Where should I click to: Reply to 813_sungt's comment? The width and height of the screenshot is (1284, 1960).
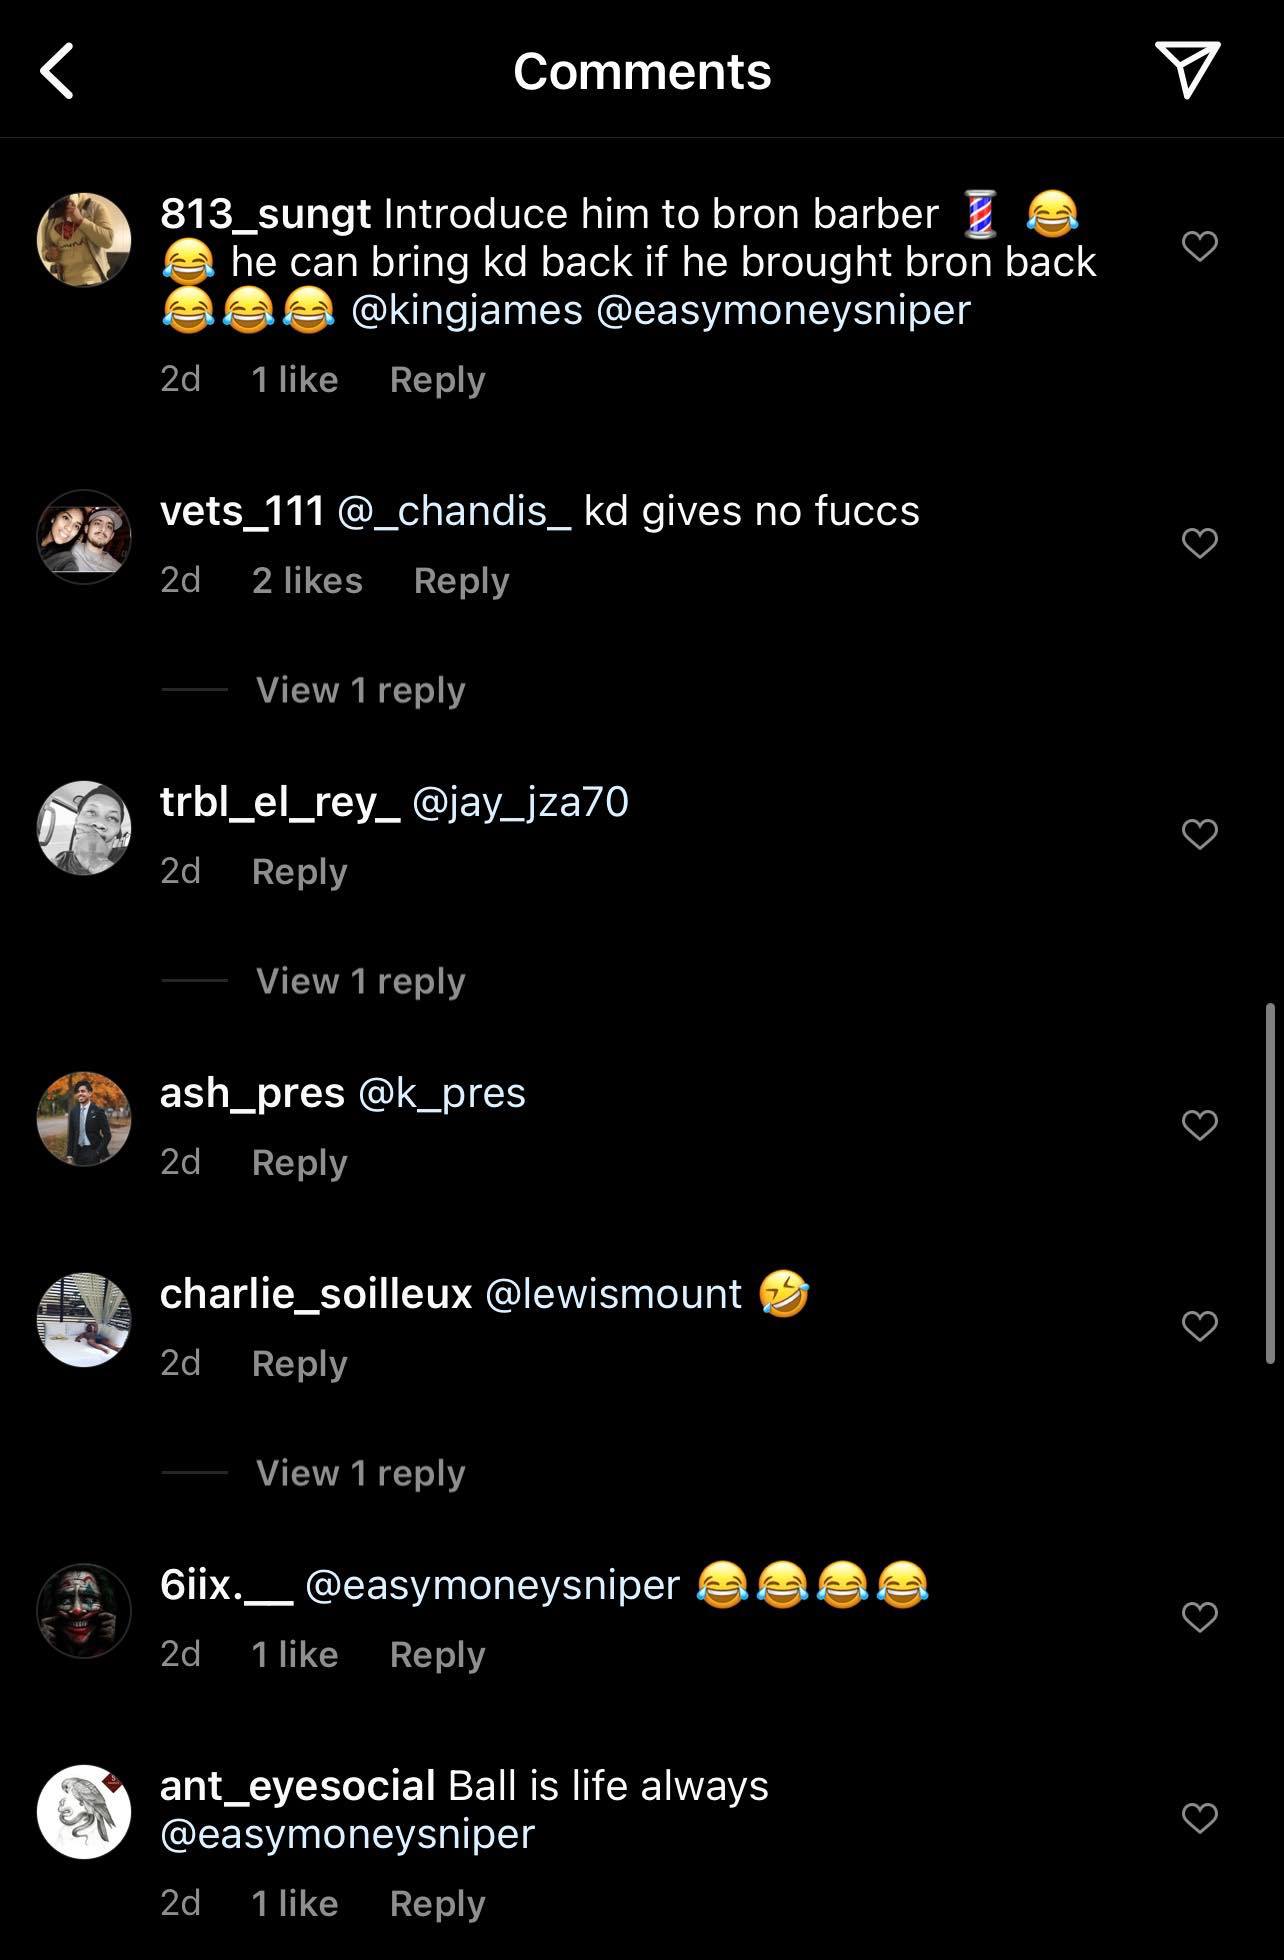(x=437, y=380)
